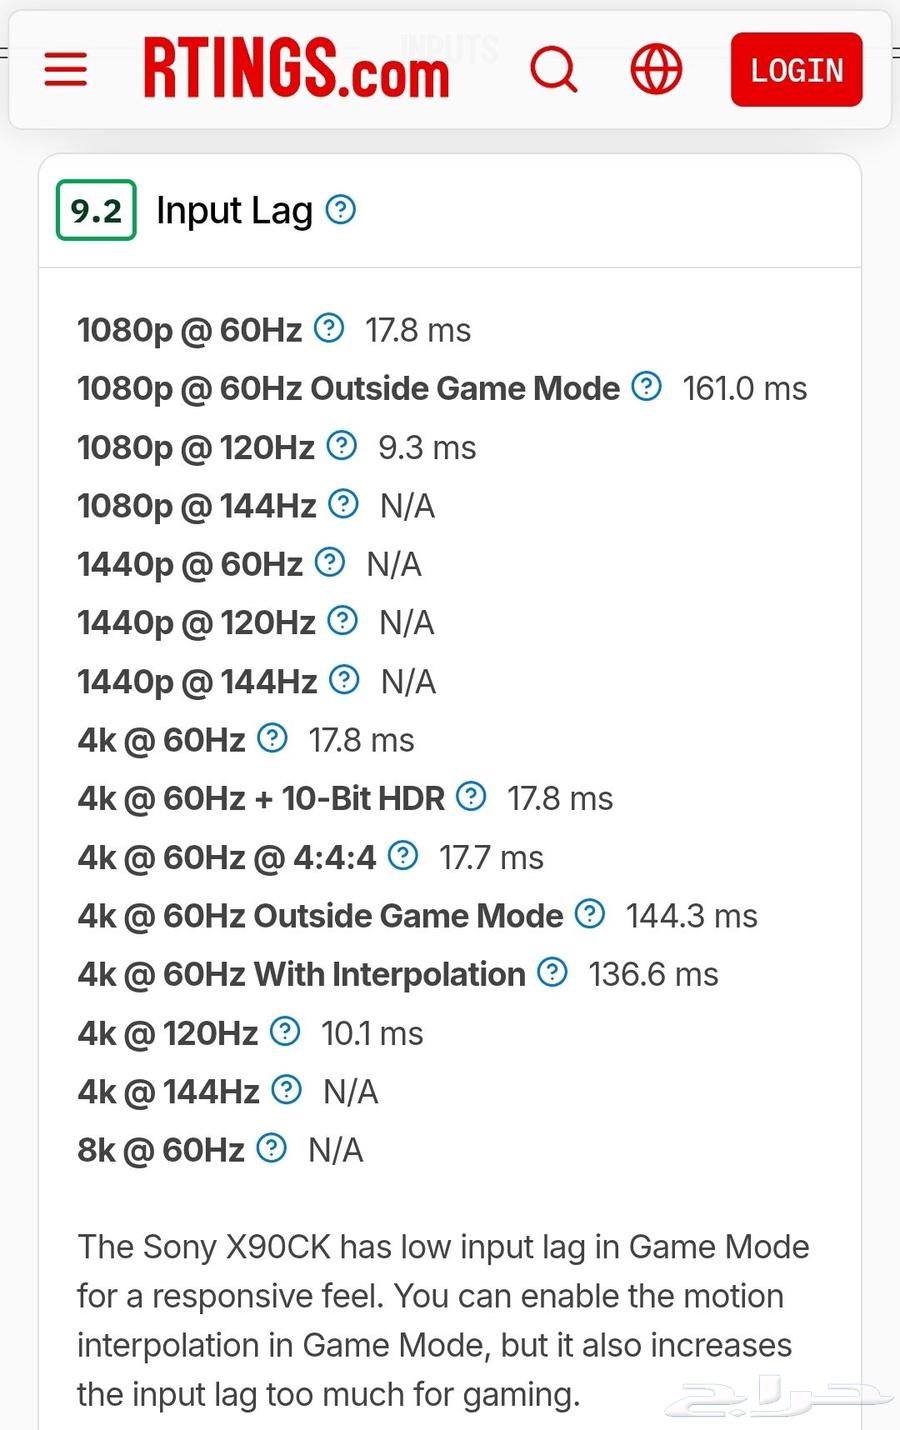Open help icon beside 4k @ 120Hz
This screenshot has width=900, height=1430.
285,1031
